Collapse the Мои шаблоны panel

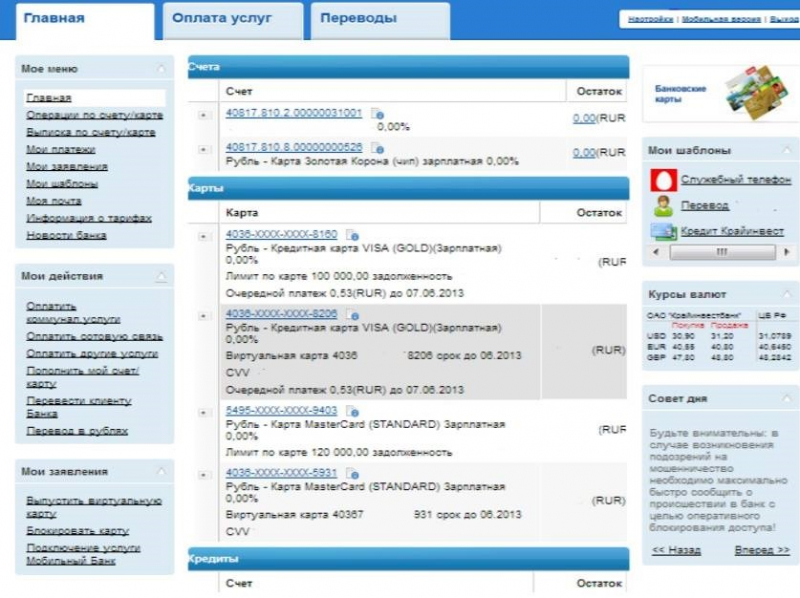[x=786, y=150]
